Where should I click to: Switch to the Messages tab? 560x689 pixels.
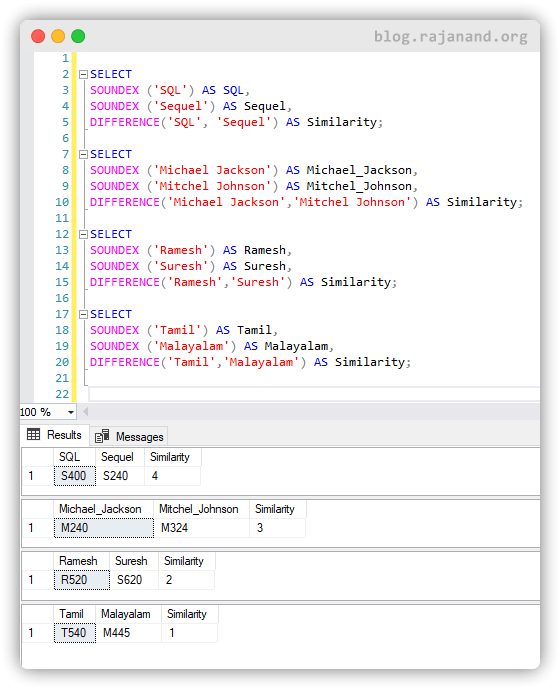pos(129,436)
